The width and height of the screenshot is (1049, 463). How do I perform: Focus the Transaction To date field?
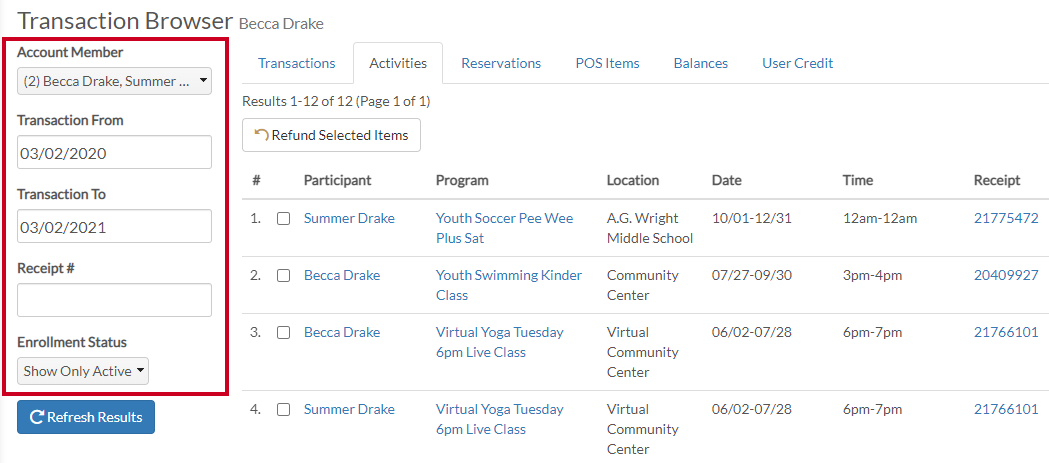[114, 226]
